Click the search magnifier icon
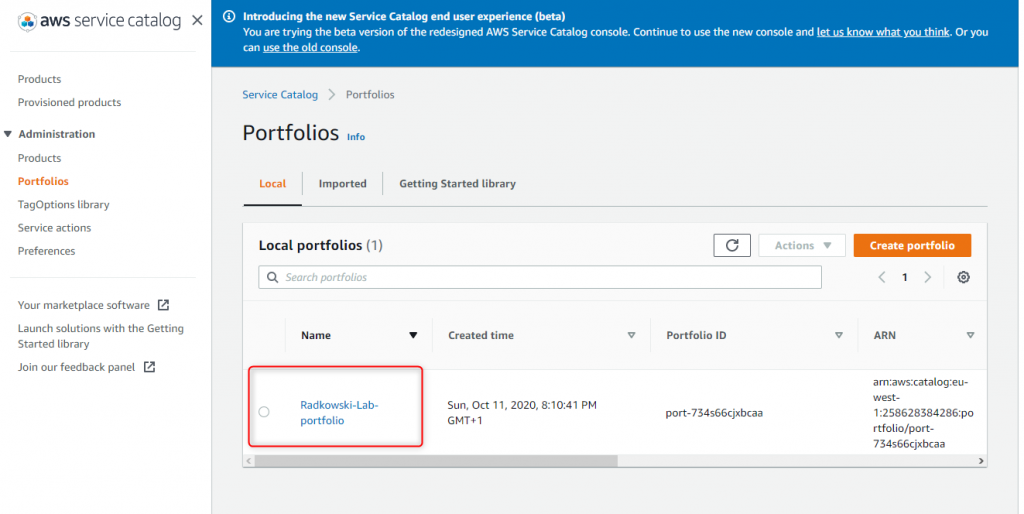The image size is (1024, 514). click(x=272, y=277)
